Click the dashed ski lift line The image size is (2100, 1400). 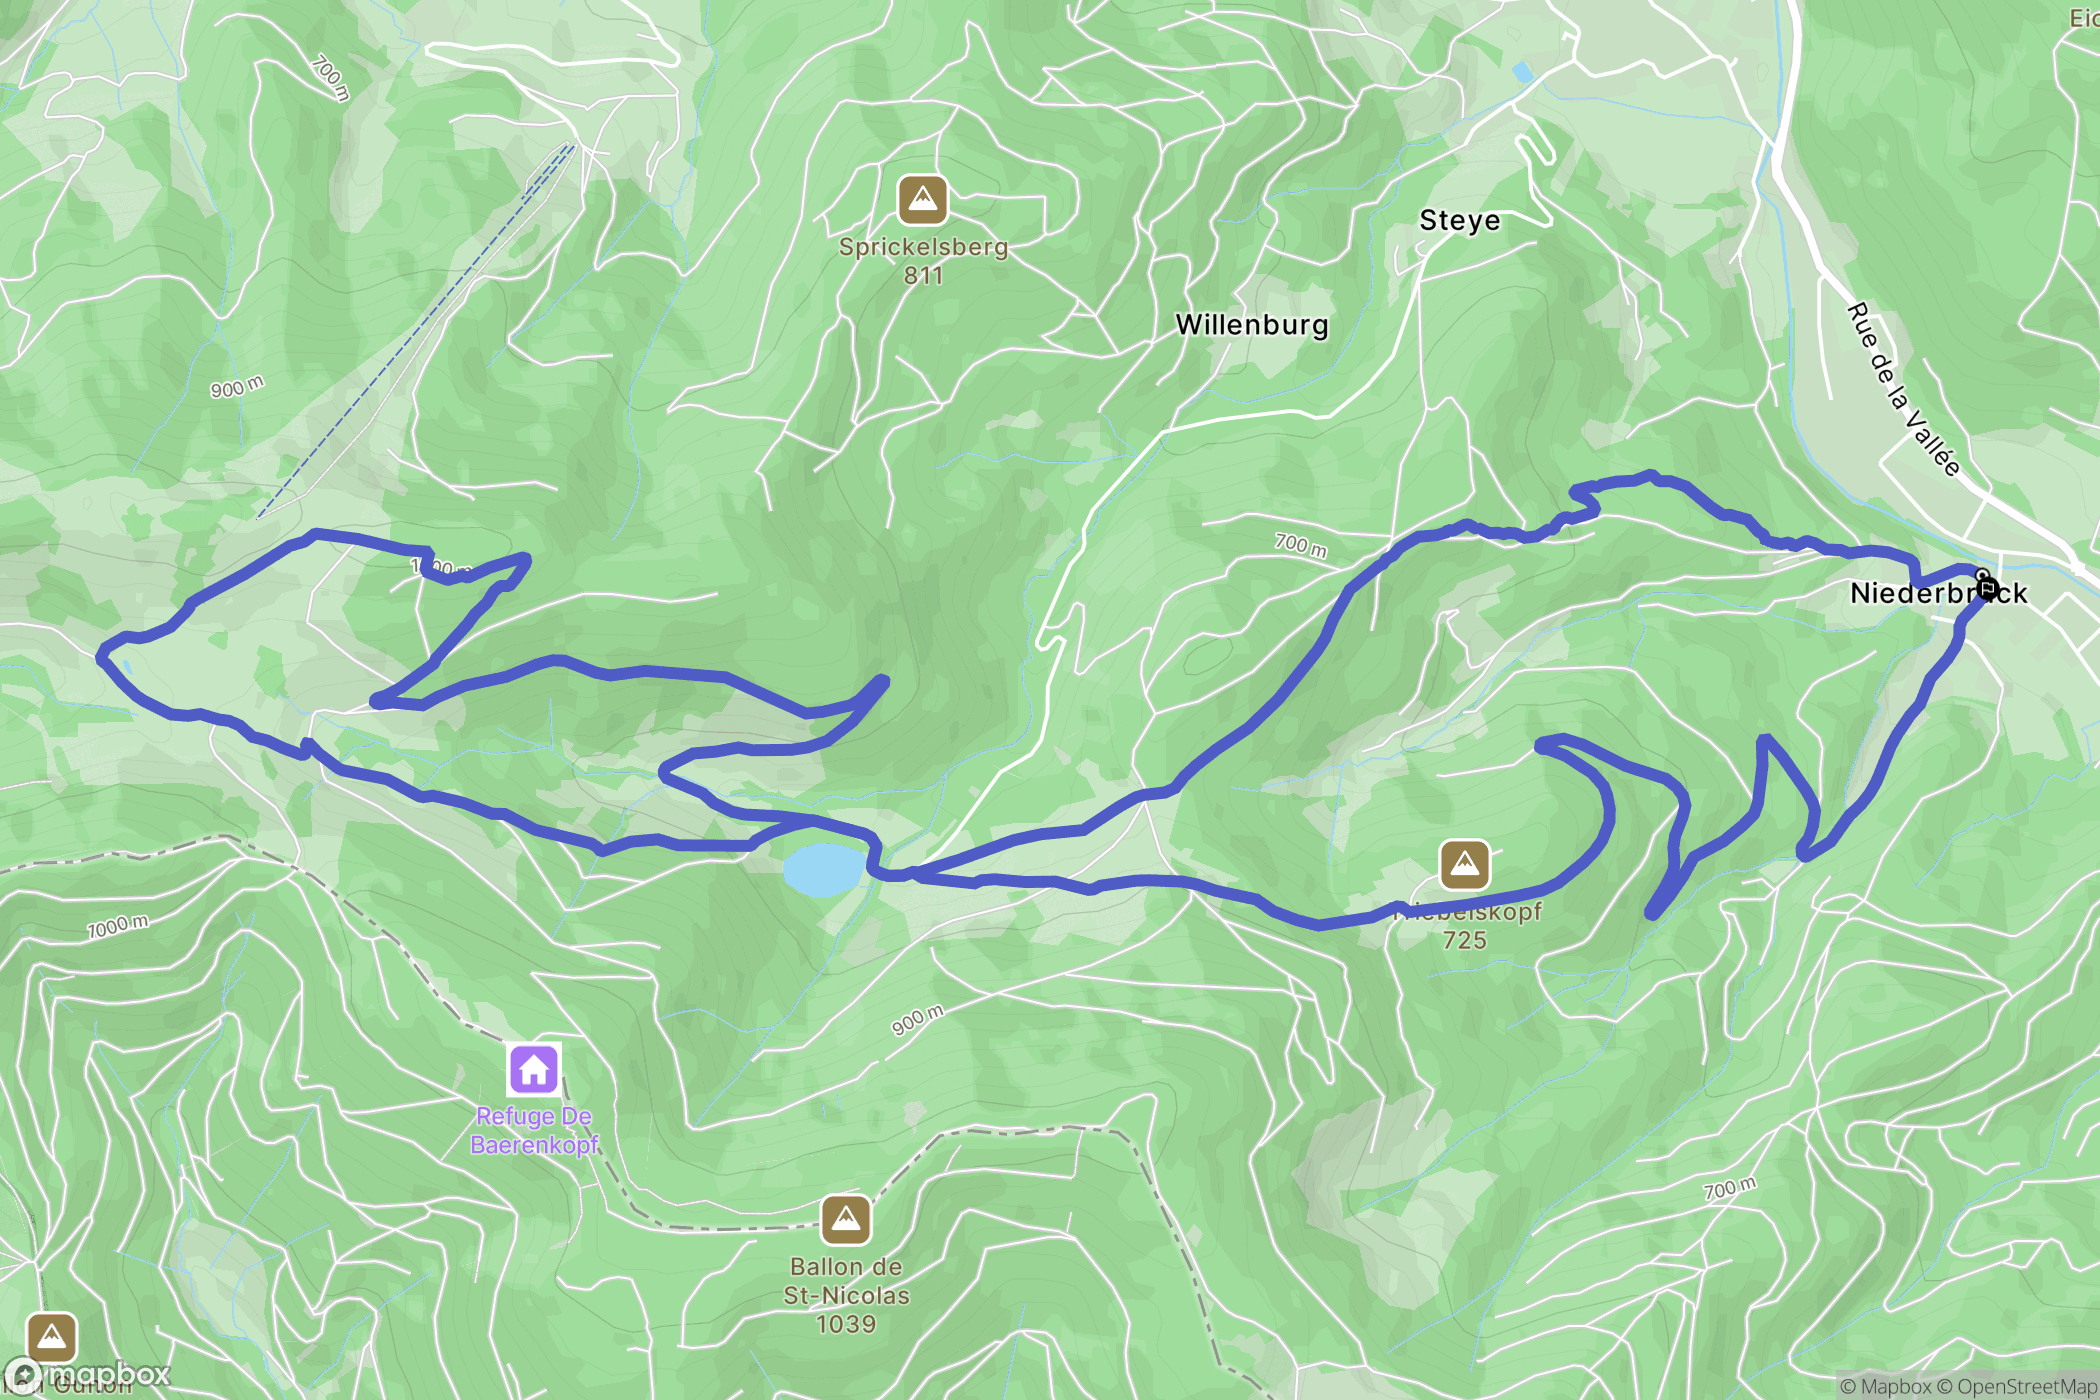[x=415, y=331]
